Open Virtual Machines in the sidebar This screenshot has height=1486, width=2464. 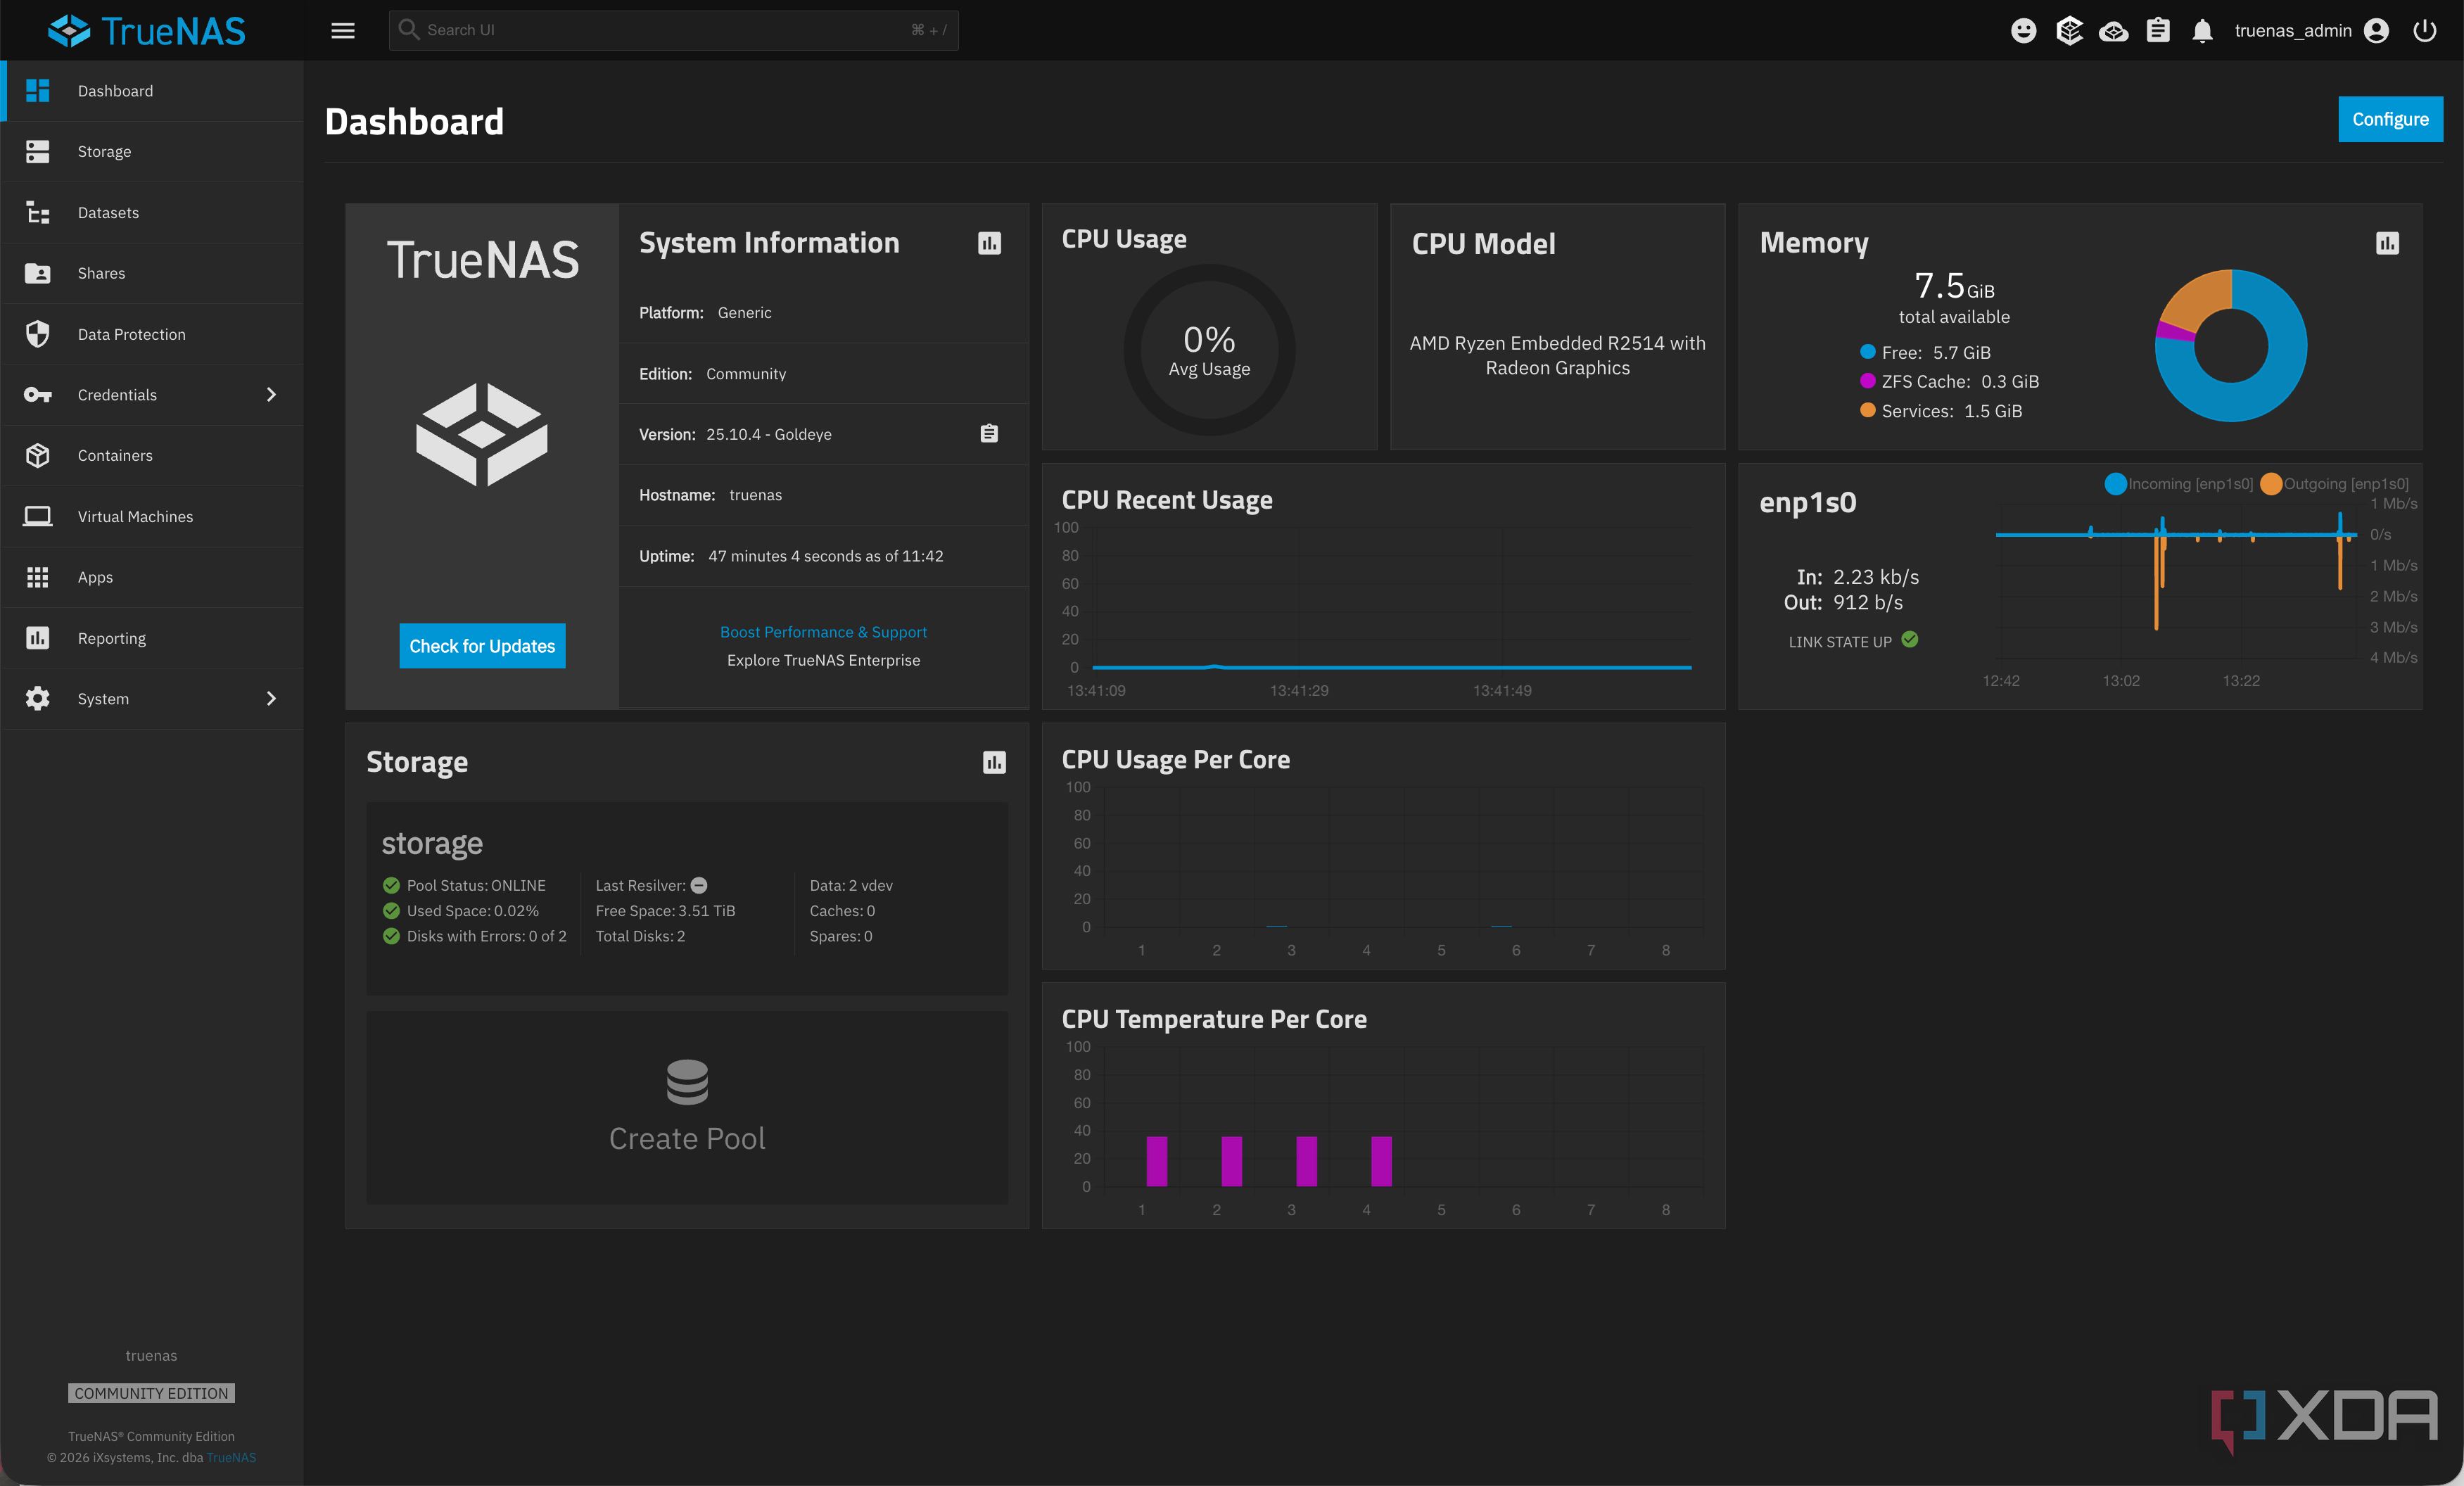(152, 516)
